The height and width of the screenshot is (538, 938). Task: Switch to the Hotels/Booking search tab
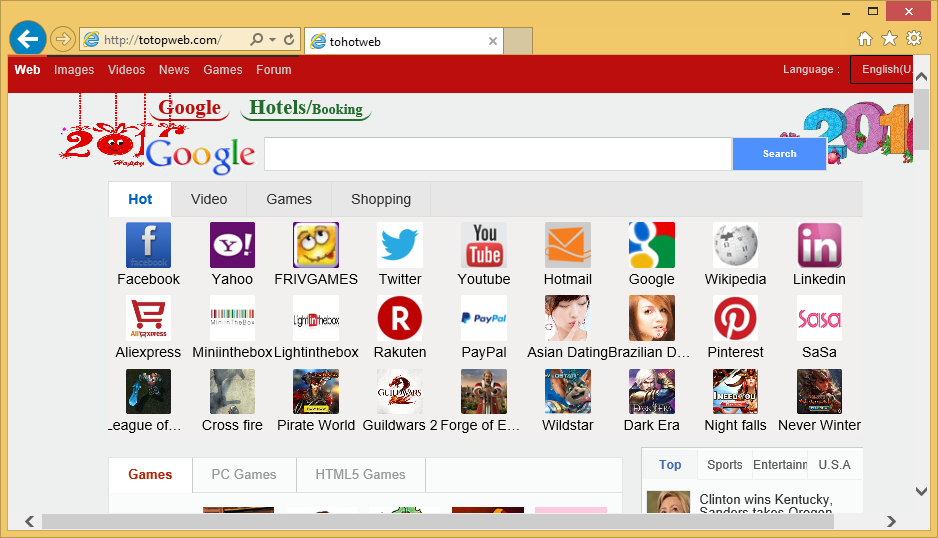(x=306, y=108)
